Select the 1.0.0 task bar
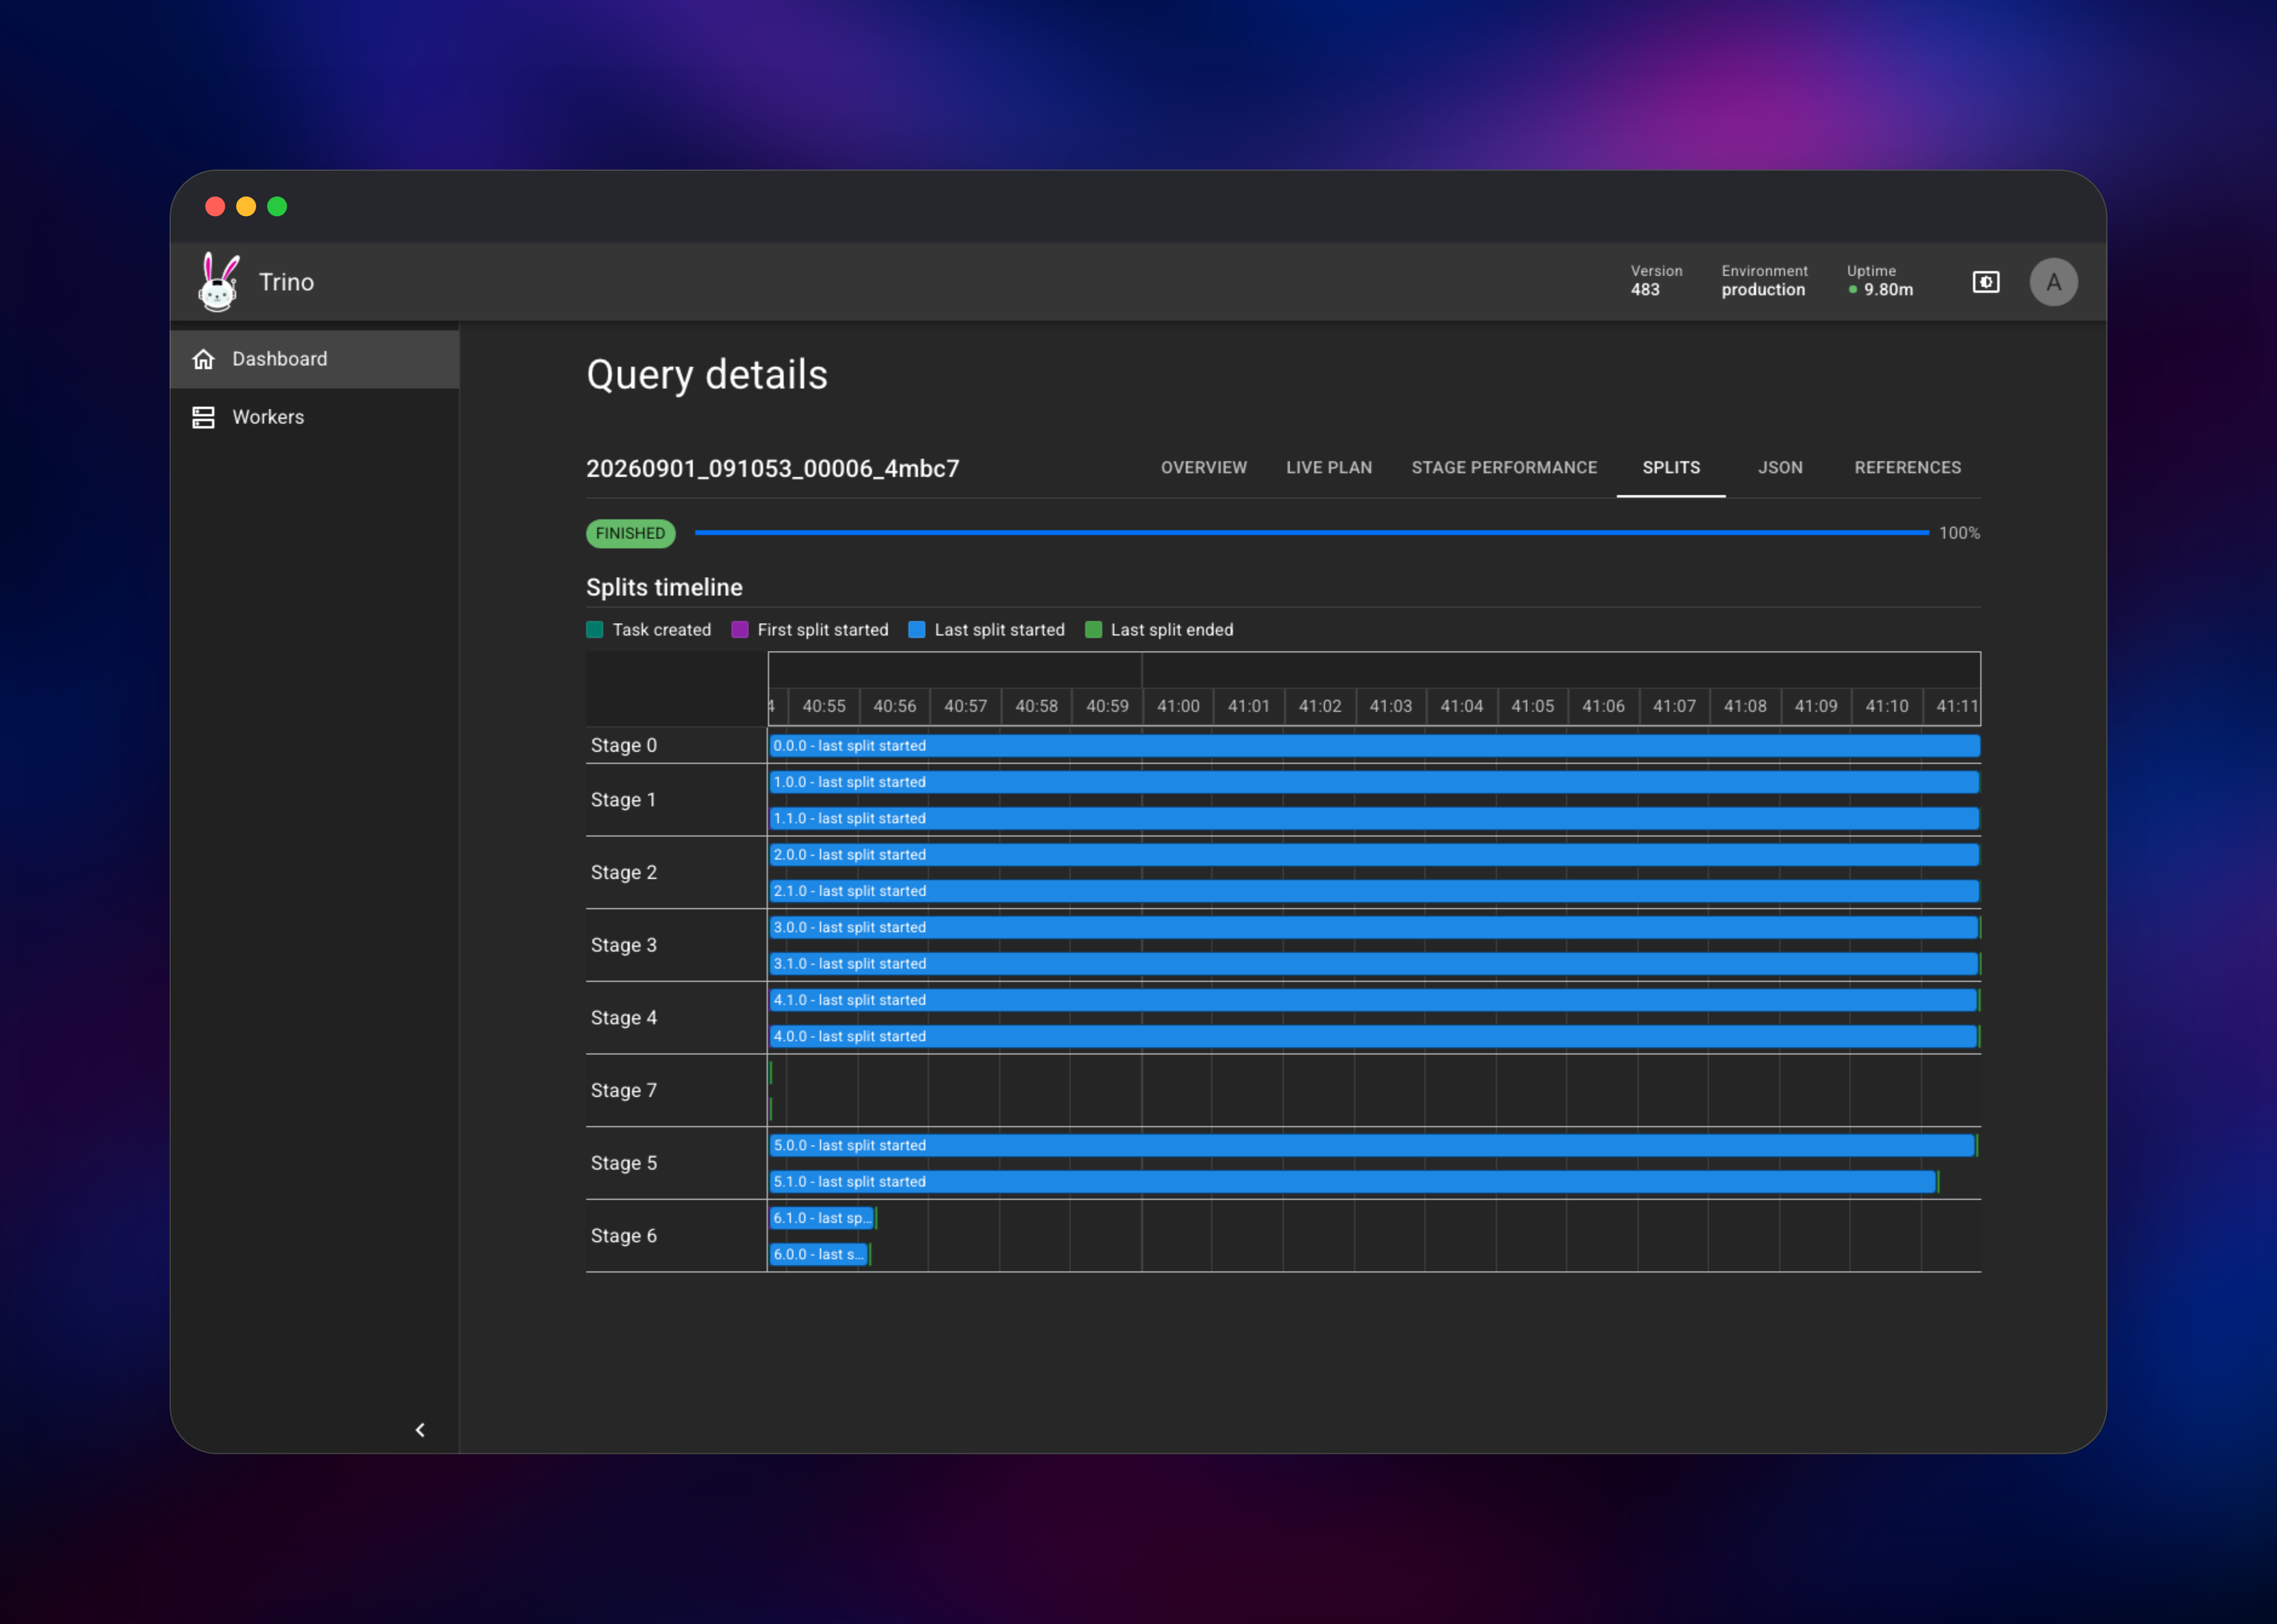The width and height of the screenshot is (2277, 1624). coord(1374,782)
